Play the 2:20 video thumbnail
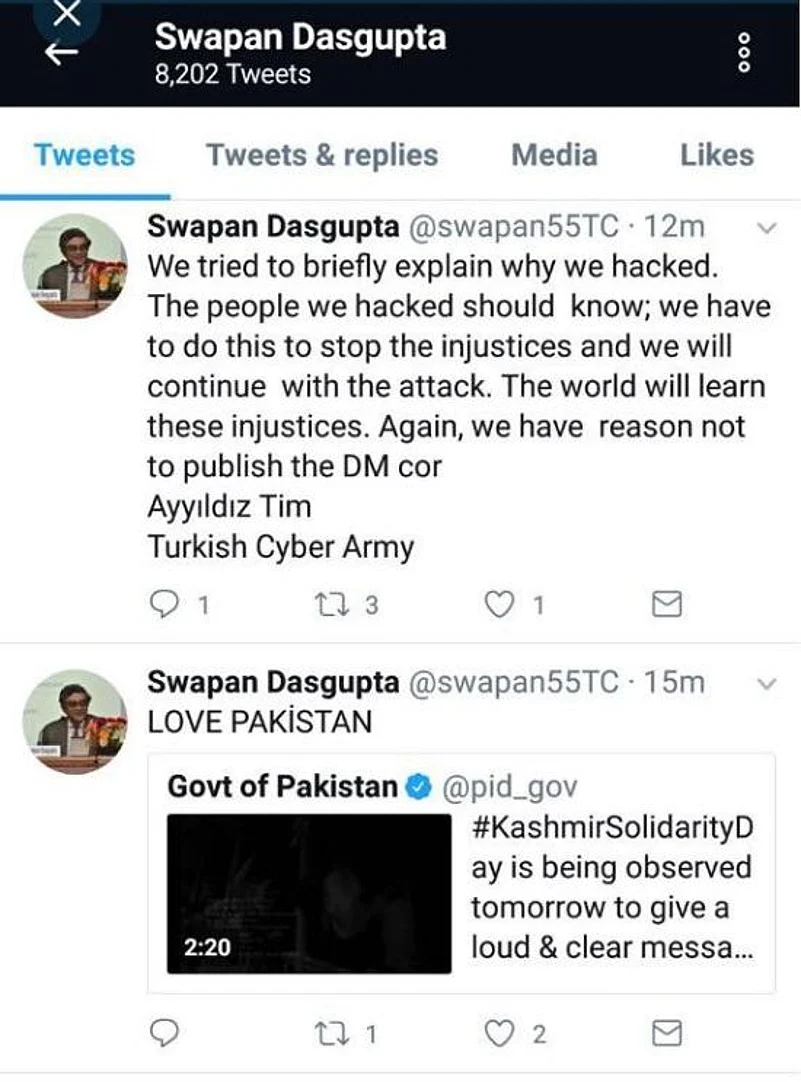The height and width of the screenshot is (1082, 801). (x=308, y=893)
